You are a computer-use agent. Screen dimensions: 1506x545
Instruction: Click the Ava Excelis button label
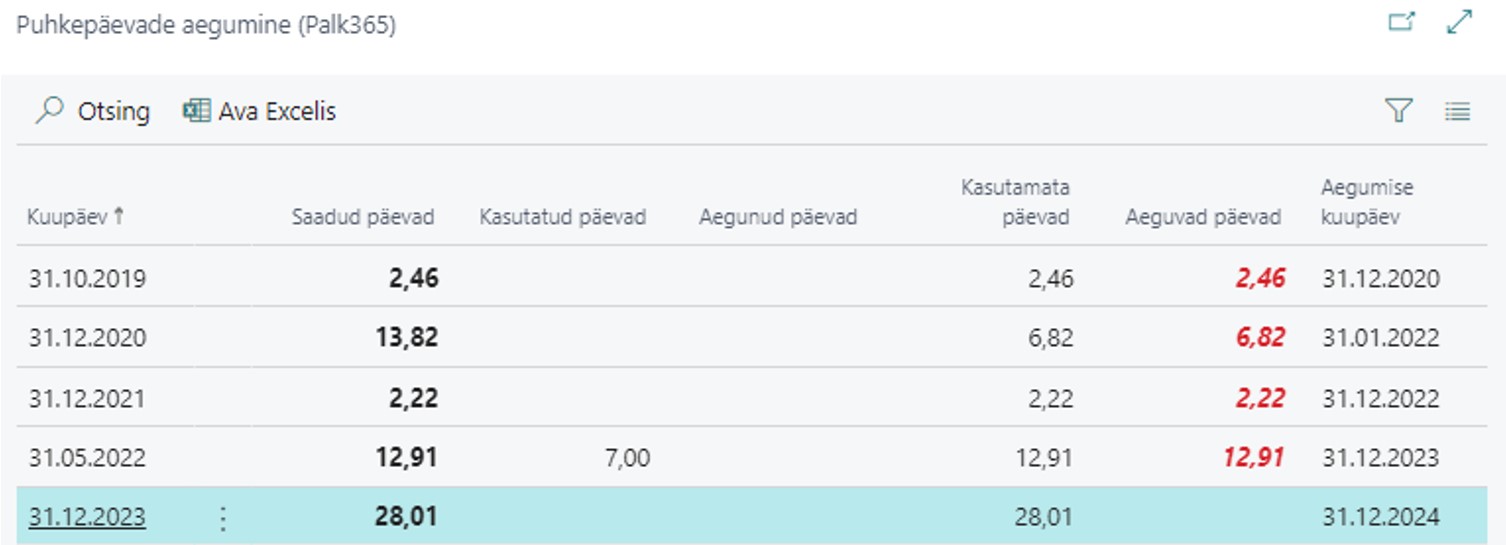277,111
